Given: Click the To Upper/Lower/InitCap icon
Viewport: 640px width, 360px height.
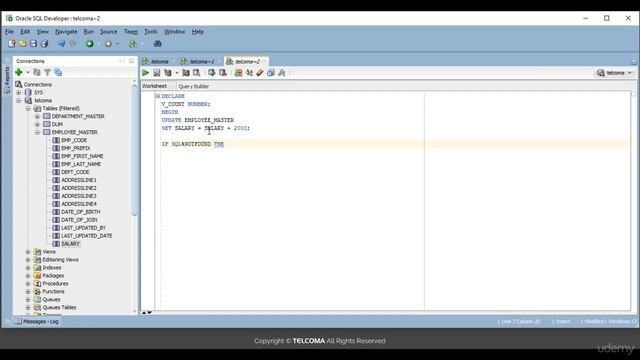Looking at the screenshot, I should [x=249, y=73].
